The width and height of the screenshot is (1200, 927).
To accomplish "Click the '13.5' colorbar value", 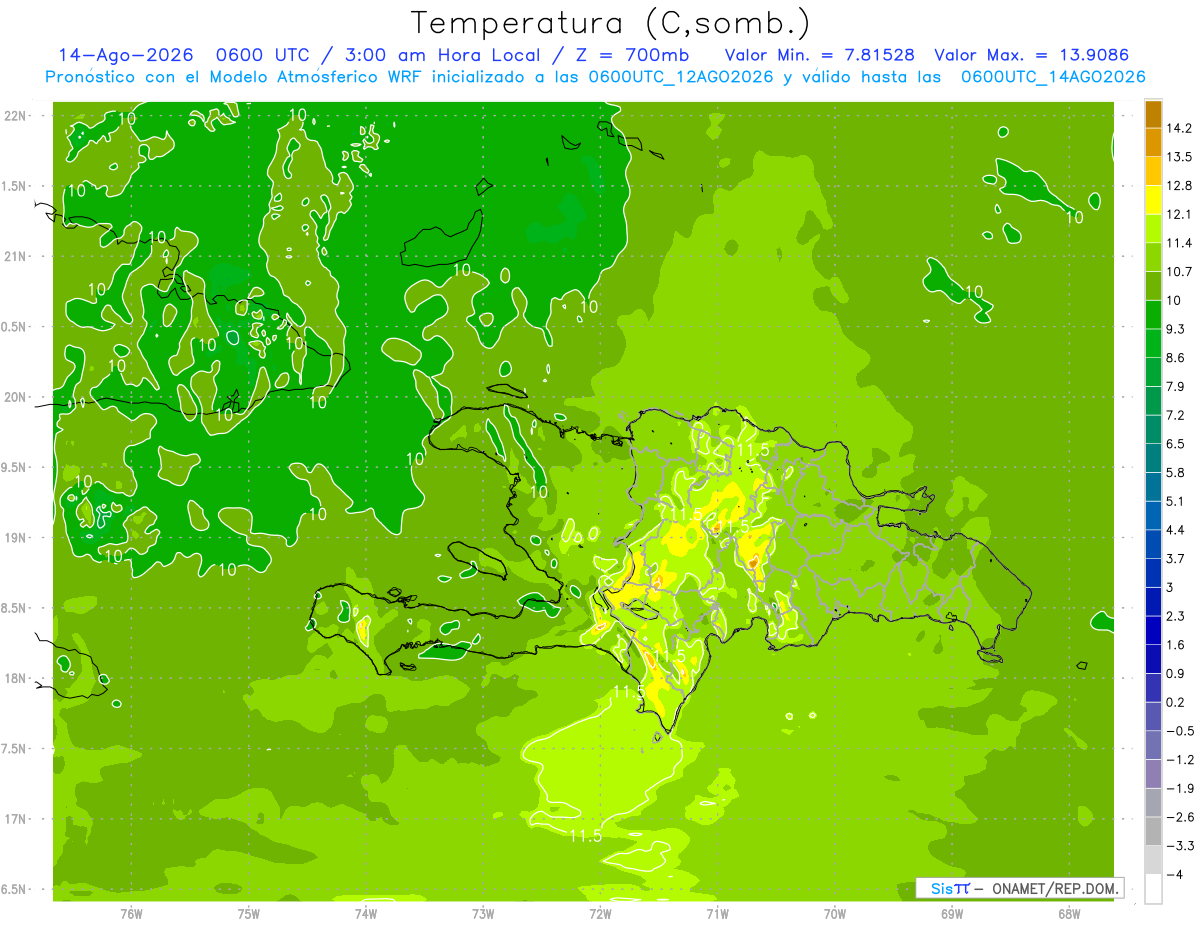I will coord(1179,157).
